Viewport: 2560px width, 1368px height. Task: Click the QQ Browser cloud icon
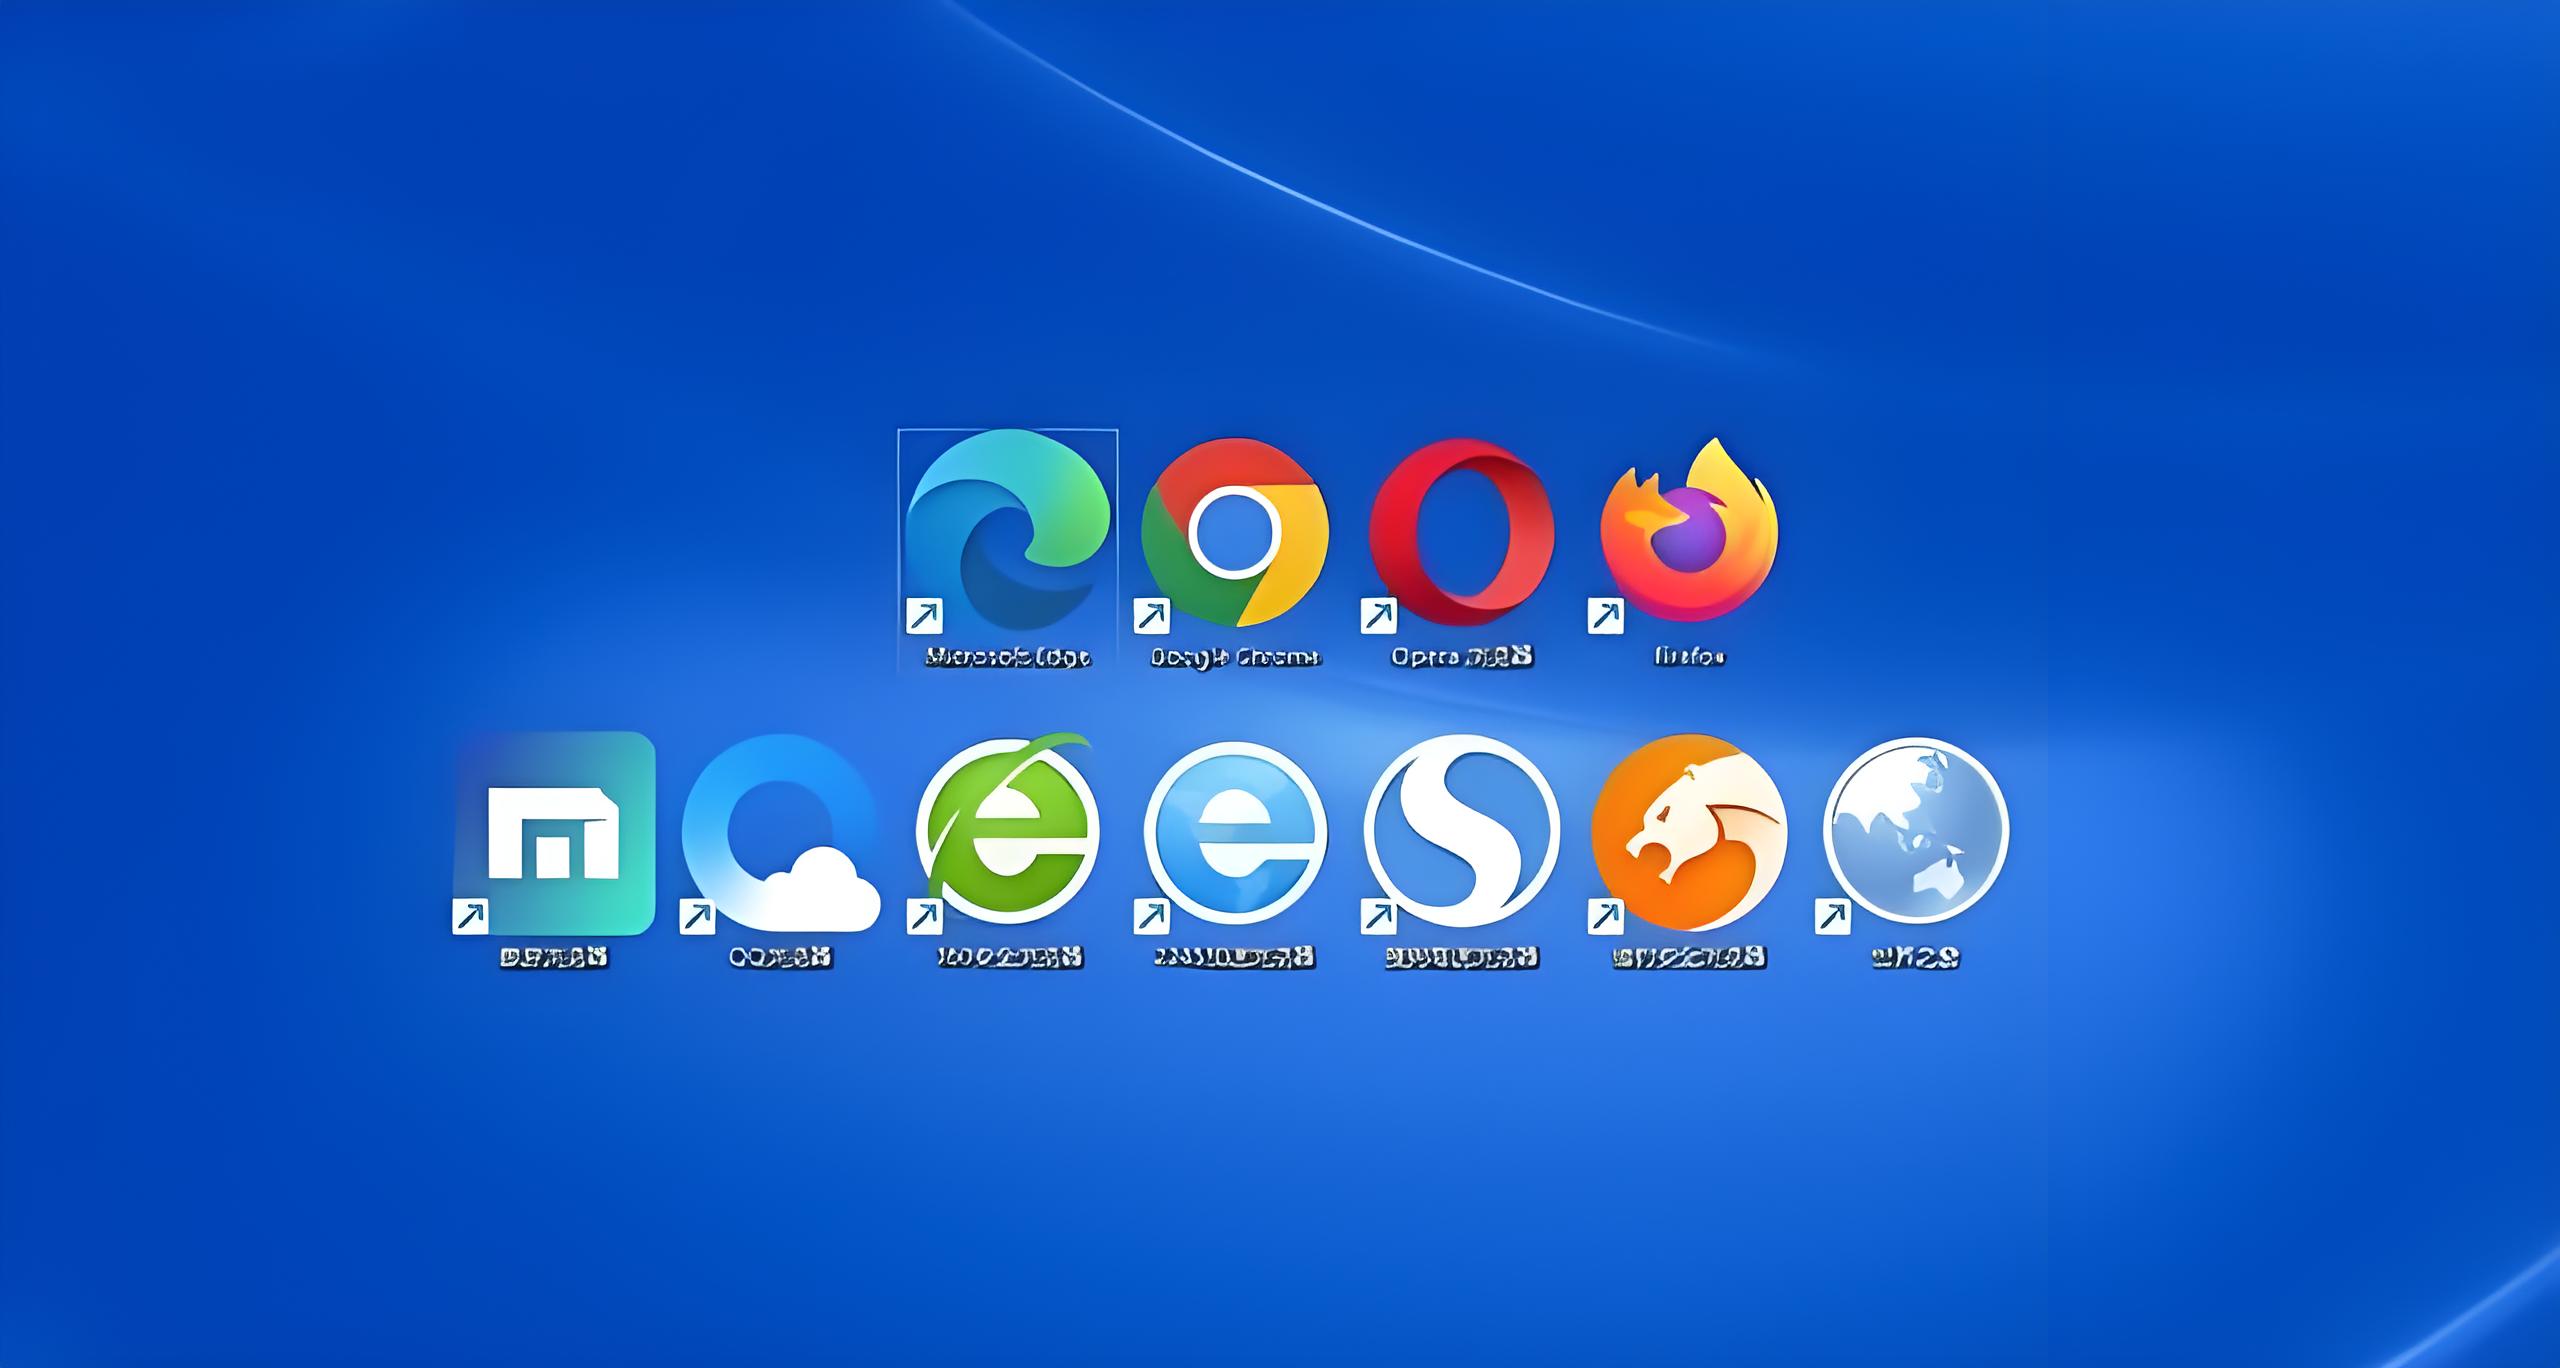(x=781, y=833)
